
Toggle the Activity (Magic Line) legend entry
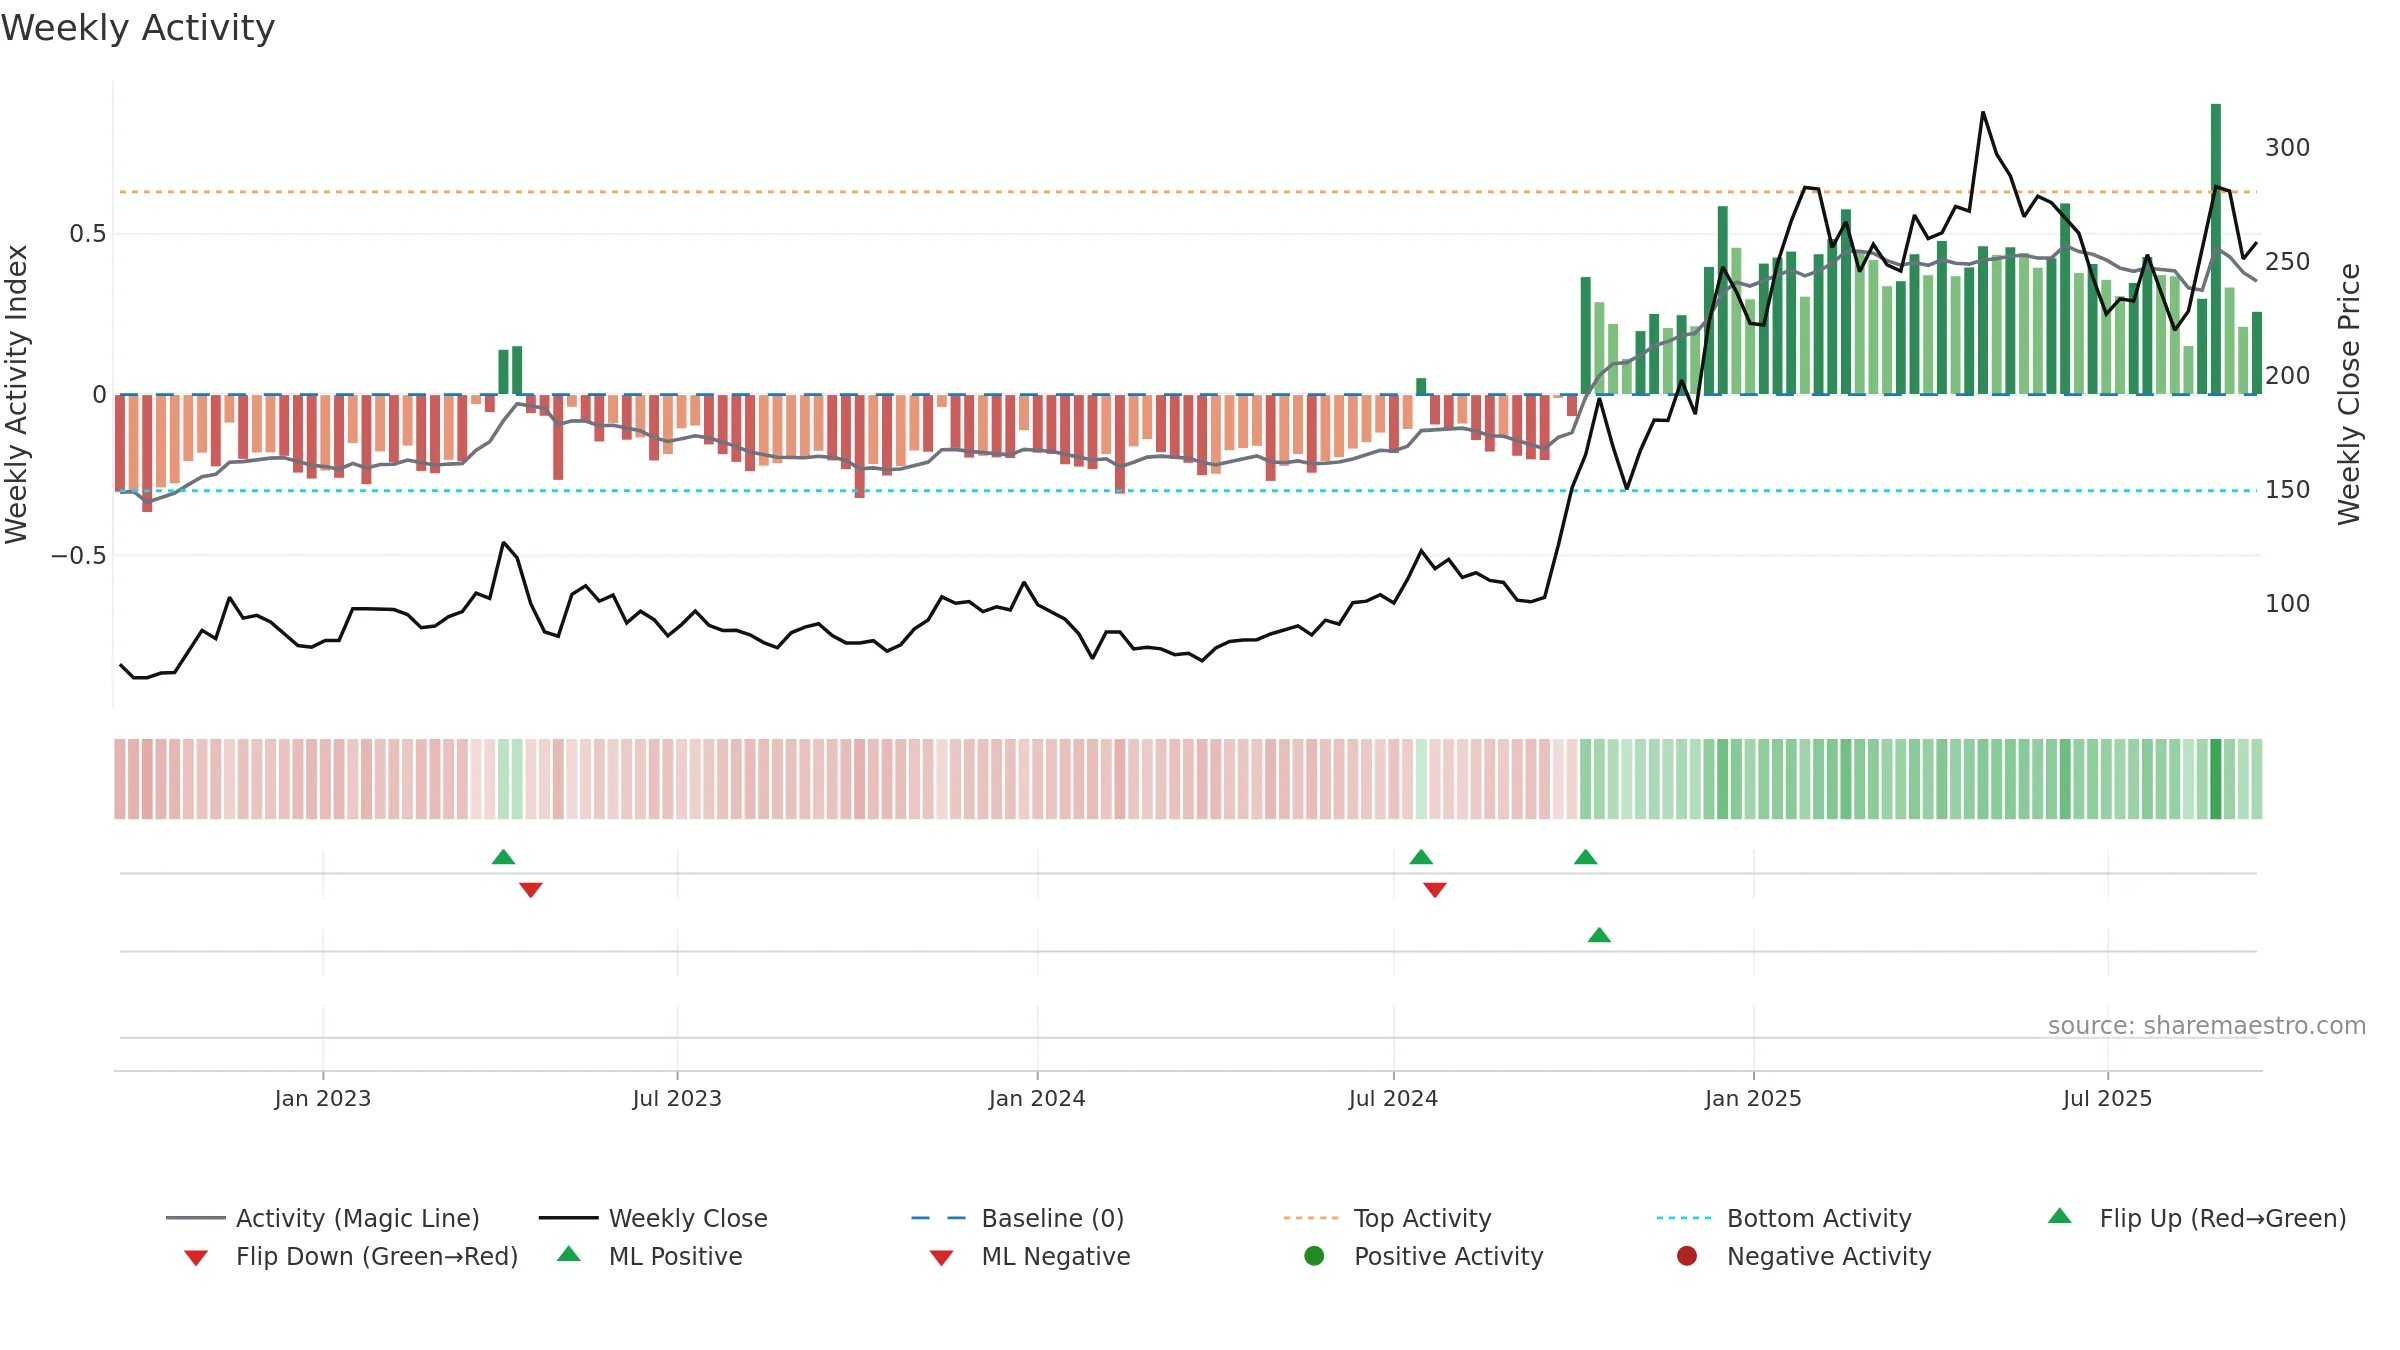(x=323, y=1218)
